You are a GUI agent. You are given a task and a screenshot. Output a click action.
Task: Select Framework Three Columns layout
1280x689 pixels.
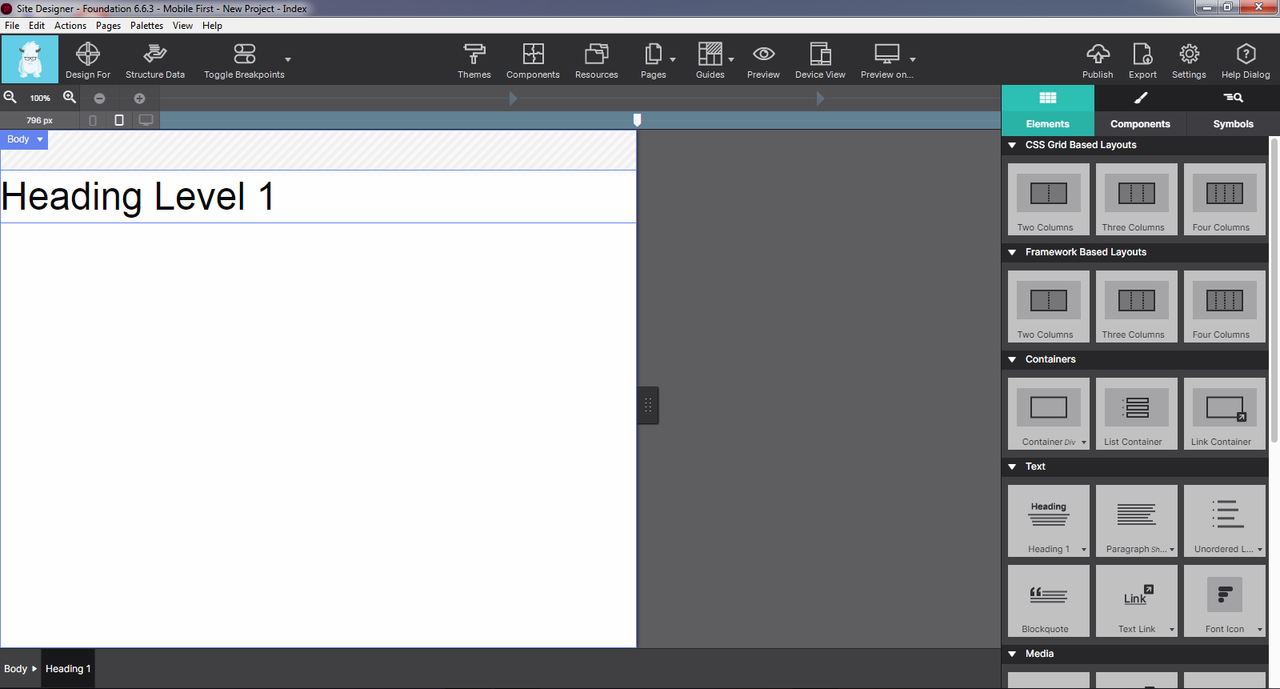pos(1136,306)
